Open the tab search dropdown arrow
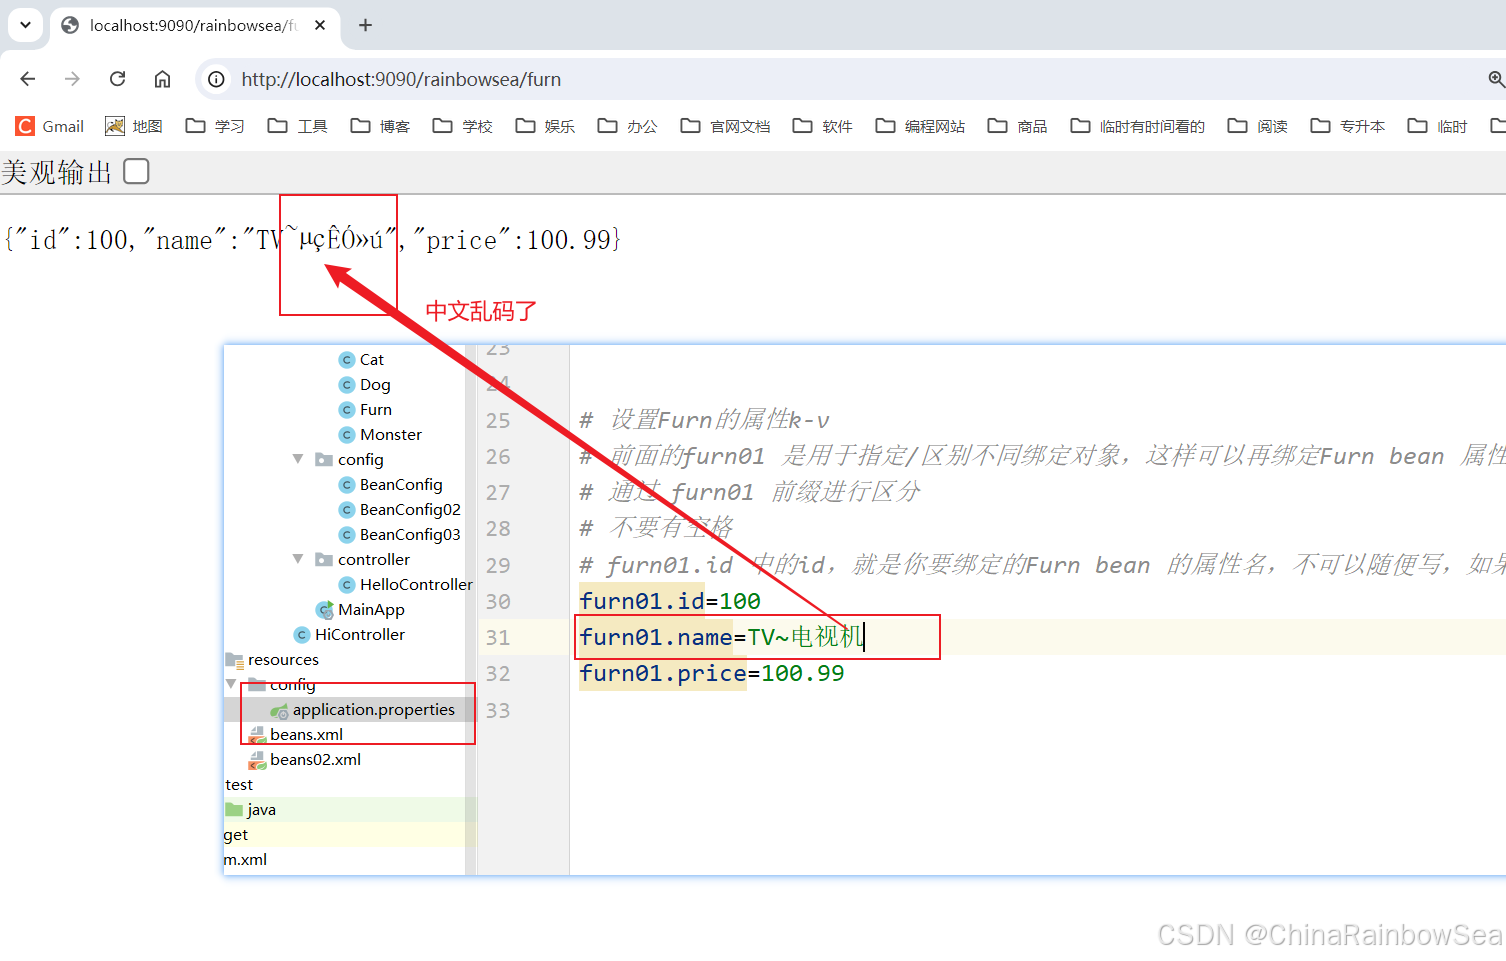1506x961 pixels. (x=25, y=25)
